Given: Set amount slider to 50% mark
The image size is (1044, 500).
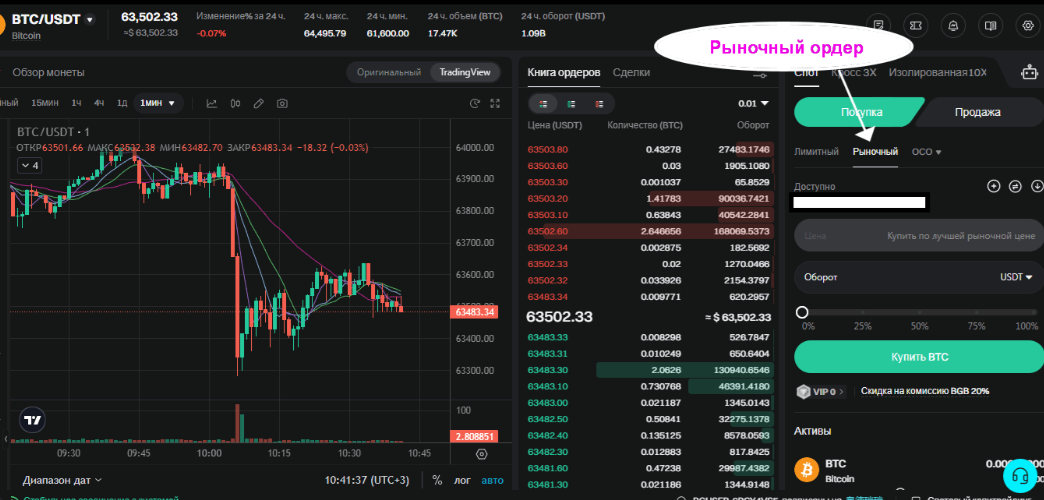Looking at the screenshot, I should [919, 312].
